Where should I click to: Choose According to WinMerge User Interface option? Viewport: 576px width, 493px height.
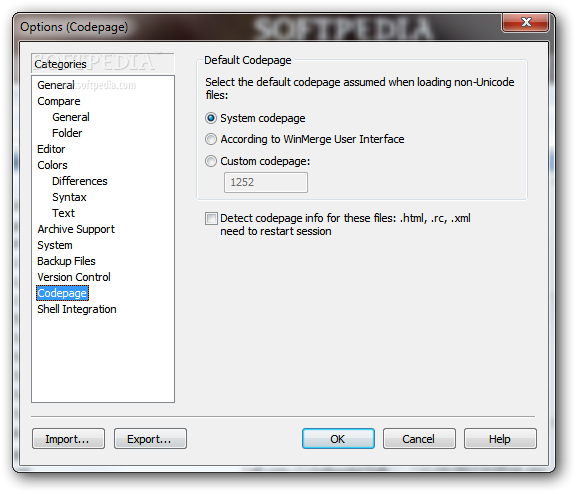pos(211,139)
